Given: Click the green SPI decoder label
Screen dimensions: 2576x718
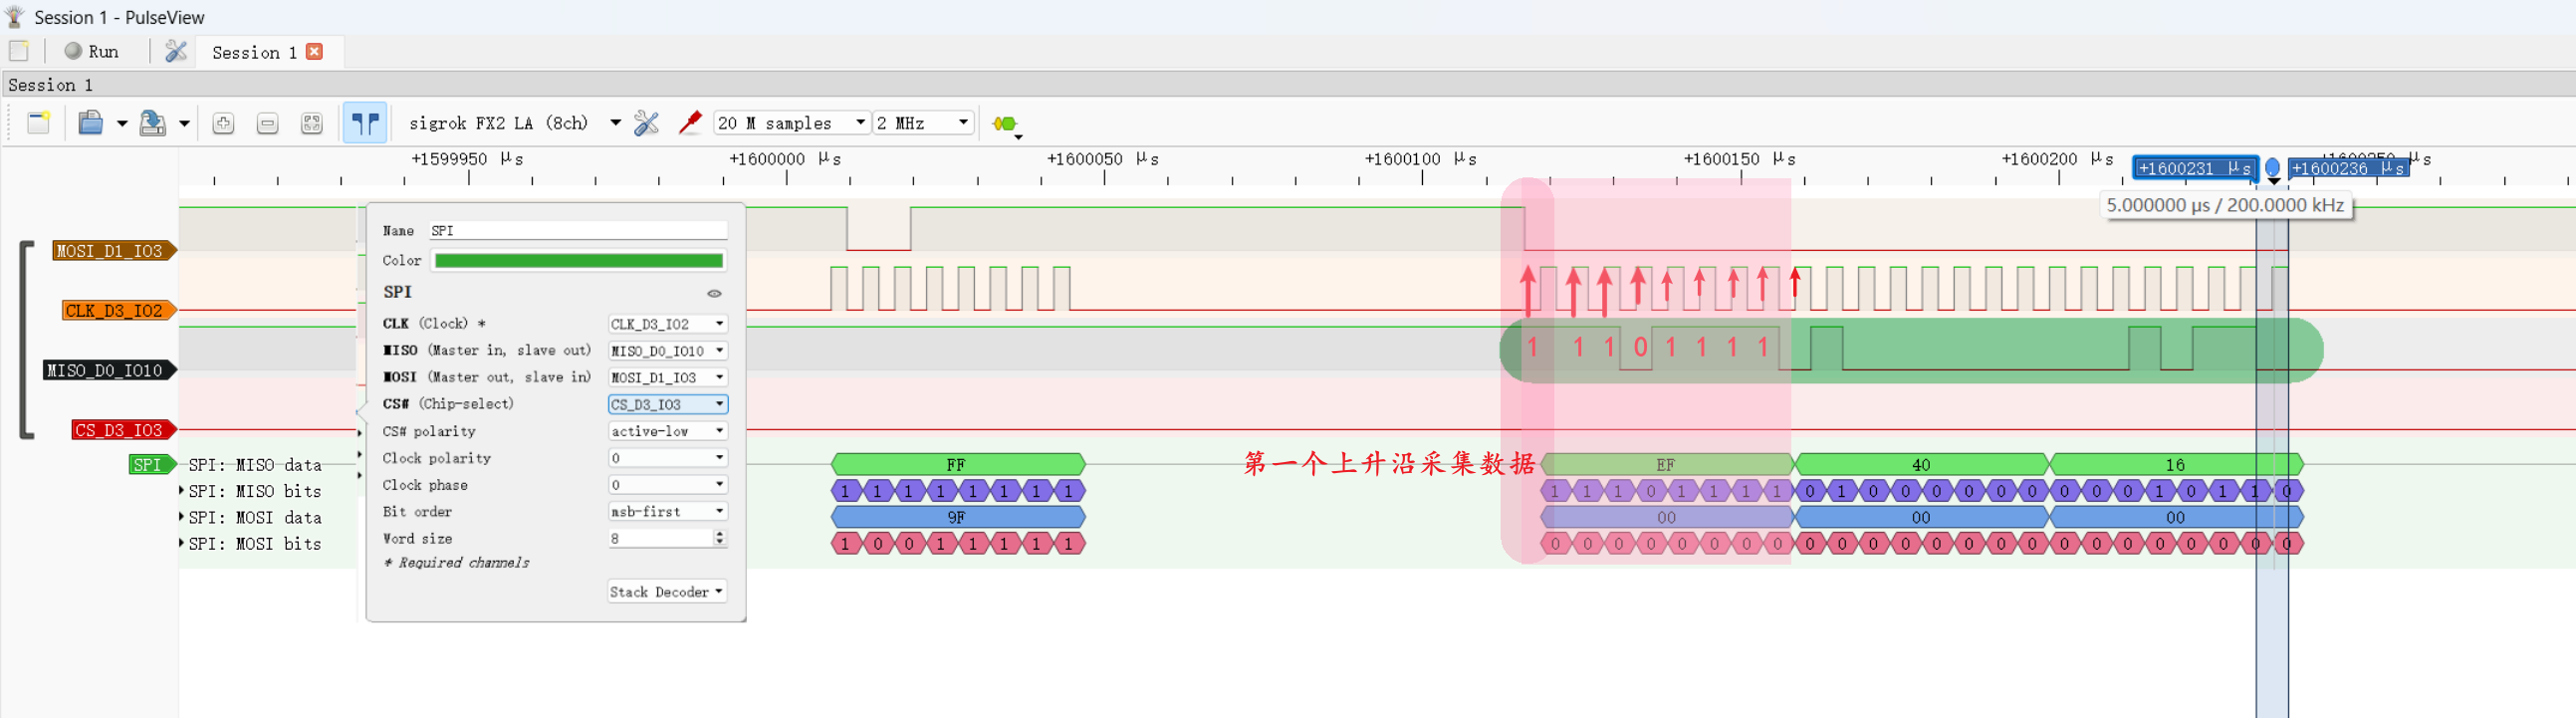Looking at the screenshot, I should tap(152, 465).
